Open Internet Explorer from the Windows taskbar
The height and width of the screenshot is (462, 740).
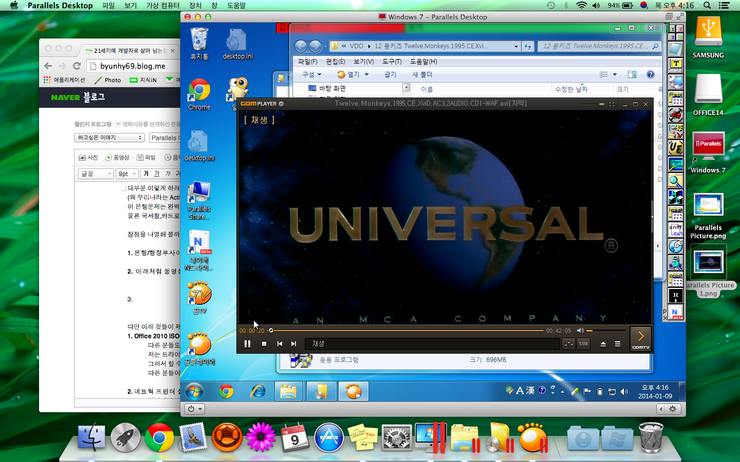point(258,391)
